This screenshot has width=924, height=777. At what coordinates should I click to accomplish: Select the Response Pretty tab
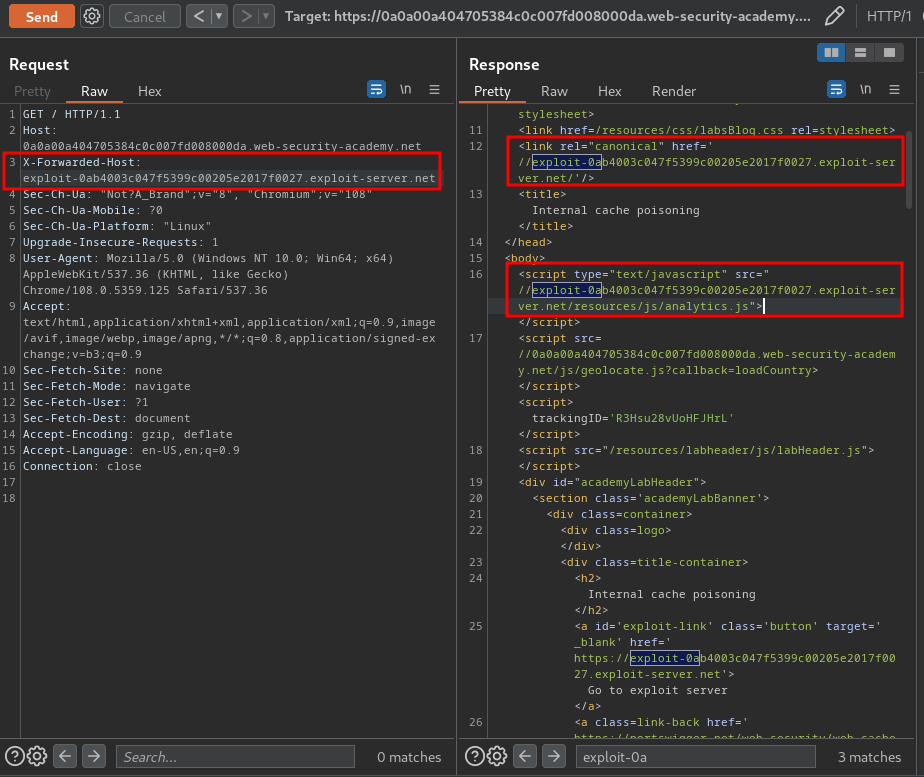pos(492,91)
